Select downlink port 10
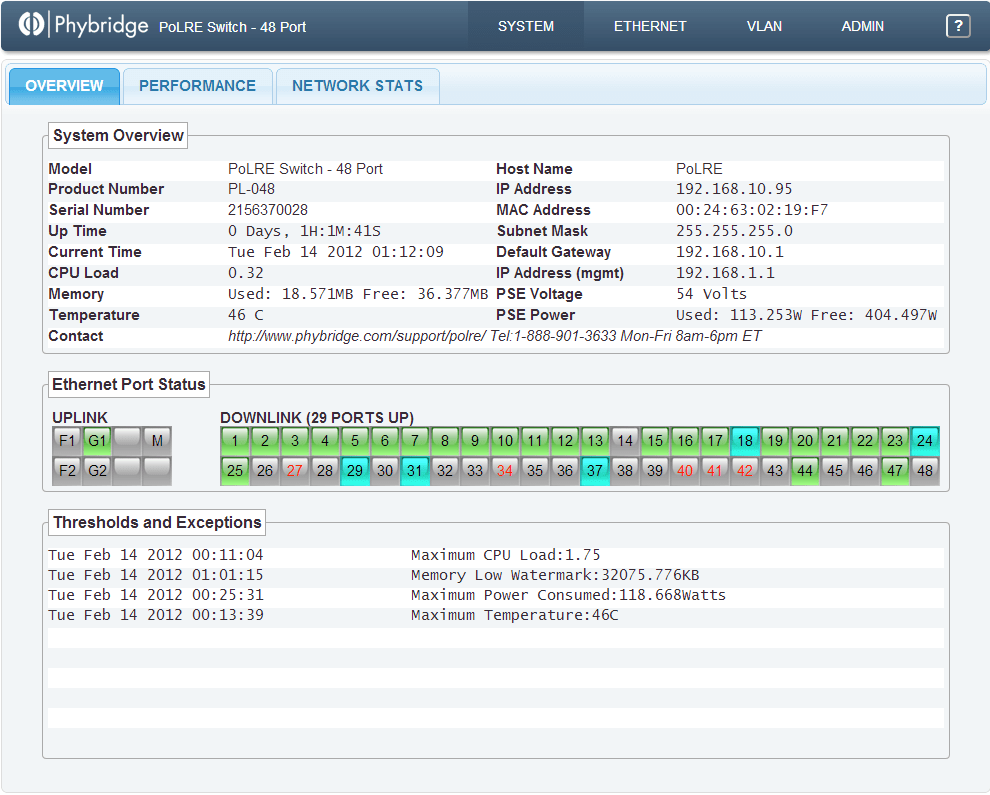Image resolution: width=990 pixels, height=795 pixels. pyautogui.click(x=505, y=441)
